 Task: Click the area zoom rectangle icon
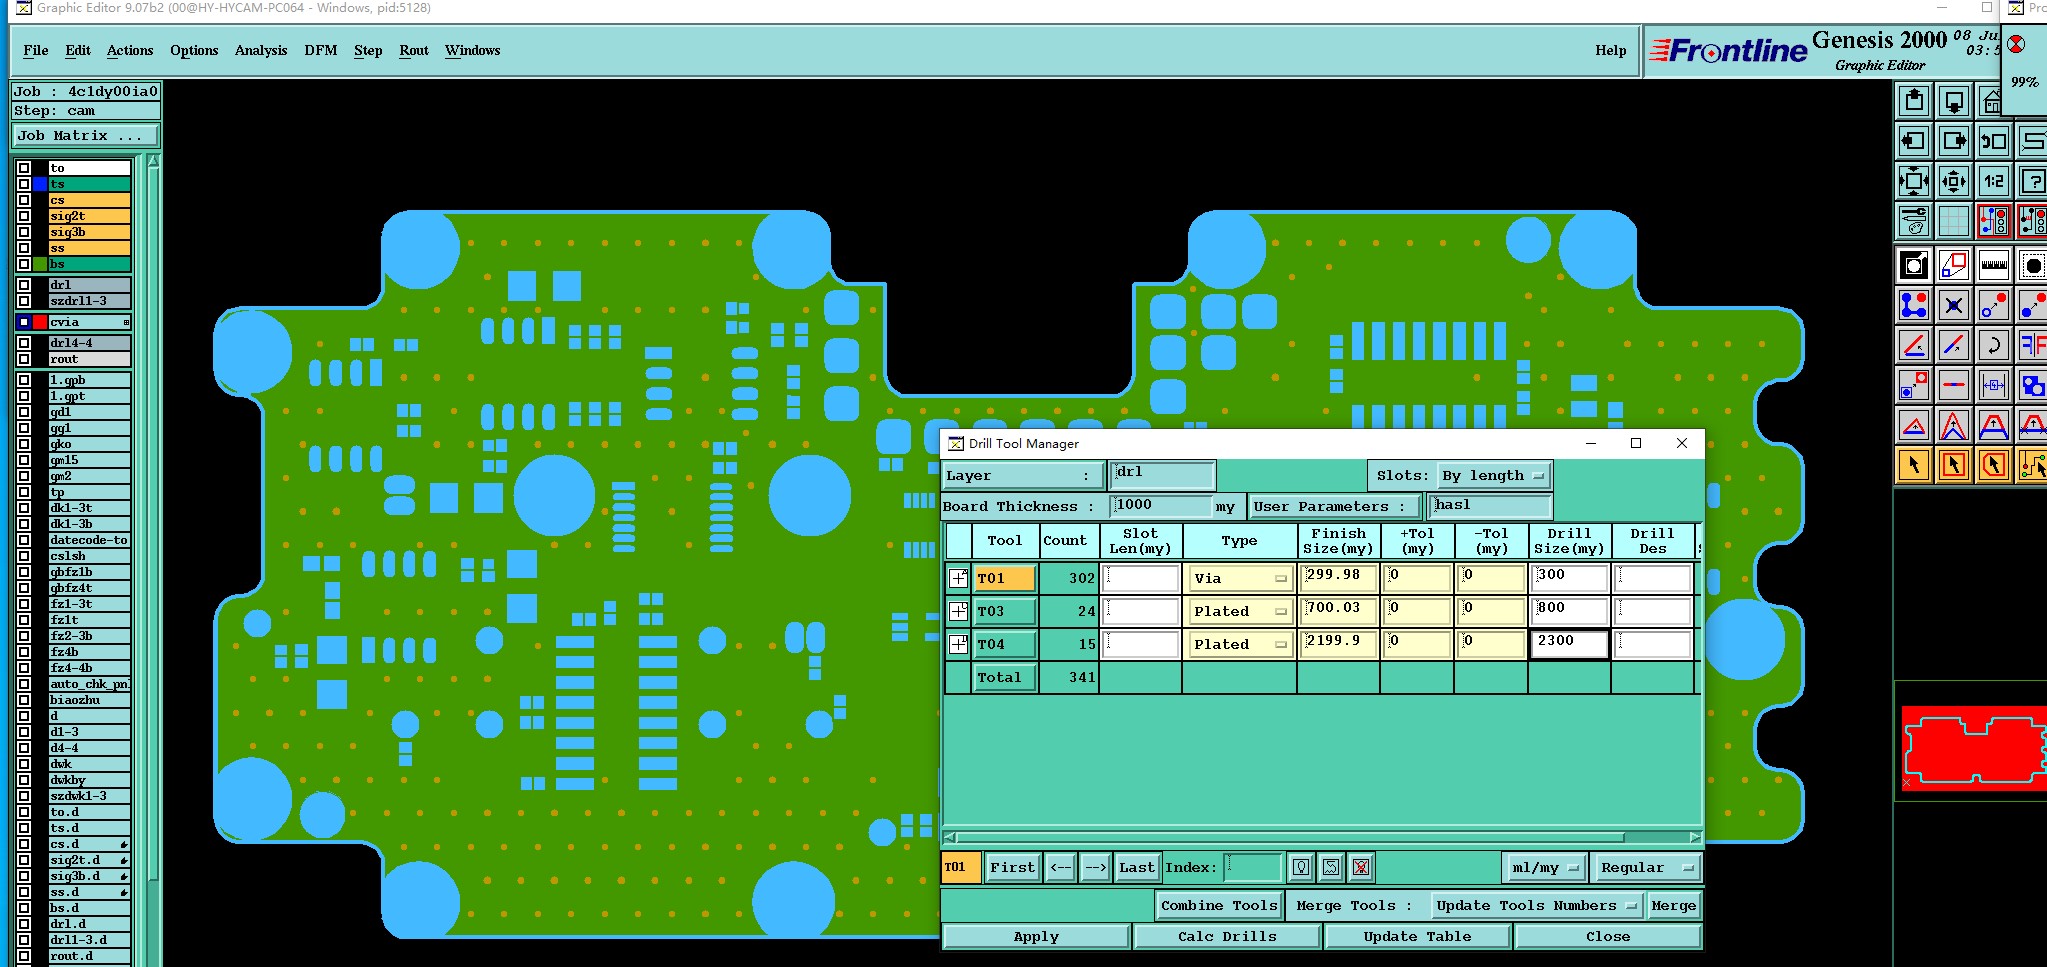click(x=1954, y=265)
